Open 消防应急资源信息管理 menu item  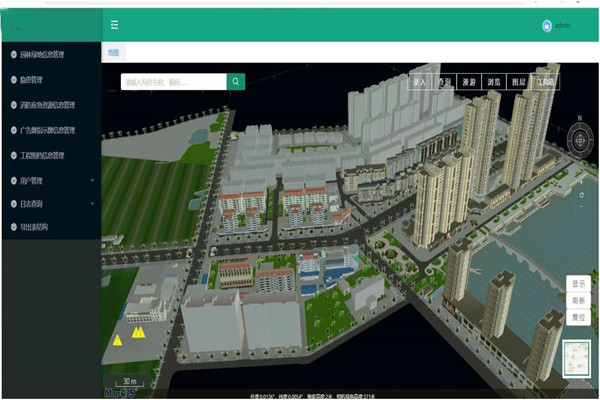tap(48, 104)
